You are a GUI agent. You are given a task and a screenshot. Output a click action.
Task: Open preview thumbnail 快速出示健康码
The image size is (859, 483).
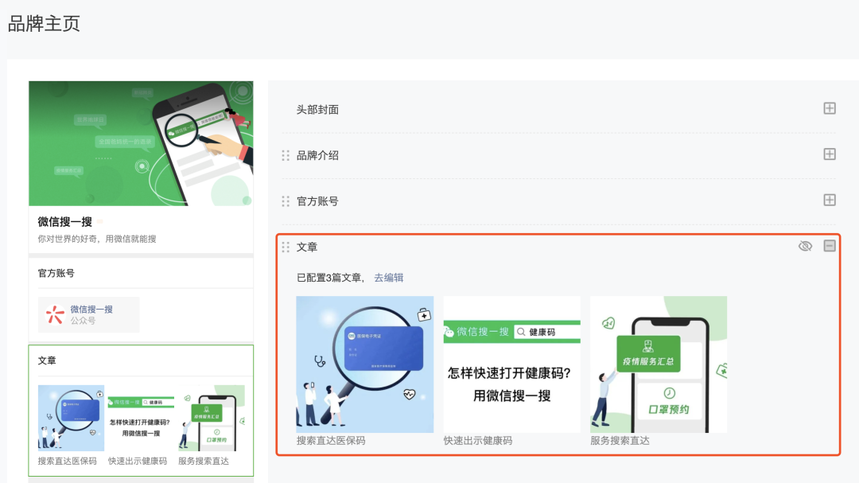point(141,418)
